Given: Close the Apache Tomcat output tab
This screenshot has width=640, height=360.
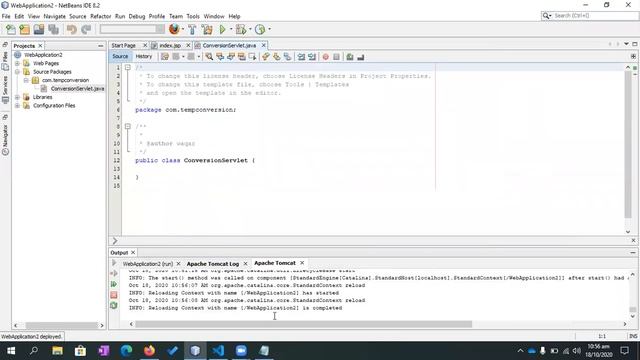Looking at the screenshot, I should coord(302,263).
